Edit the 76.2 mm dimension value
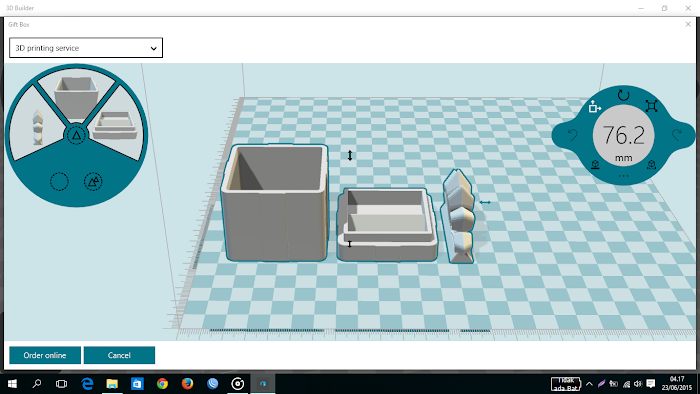This screenshot has width=700, height=394. point(623,136)
